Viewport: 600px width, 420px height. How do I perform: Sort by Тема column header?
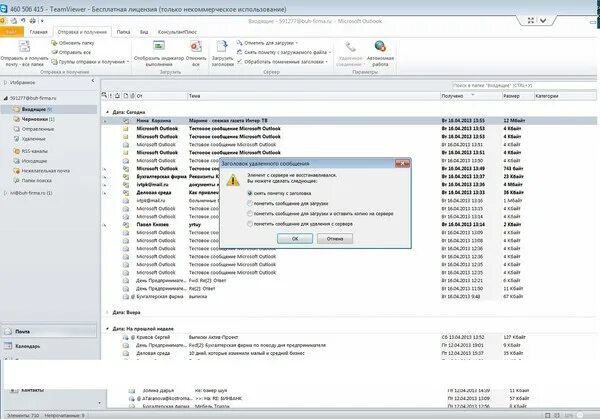click(314, 96)
